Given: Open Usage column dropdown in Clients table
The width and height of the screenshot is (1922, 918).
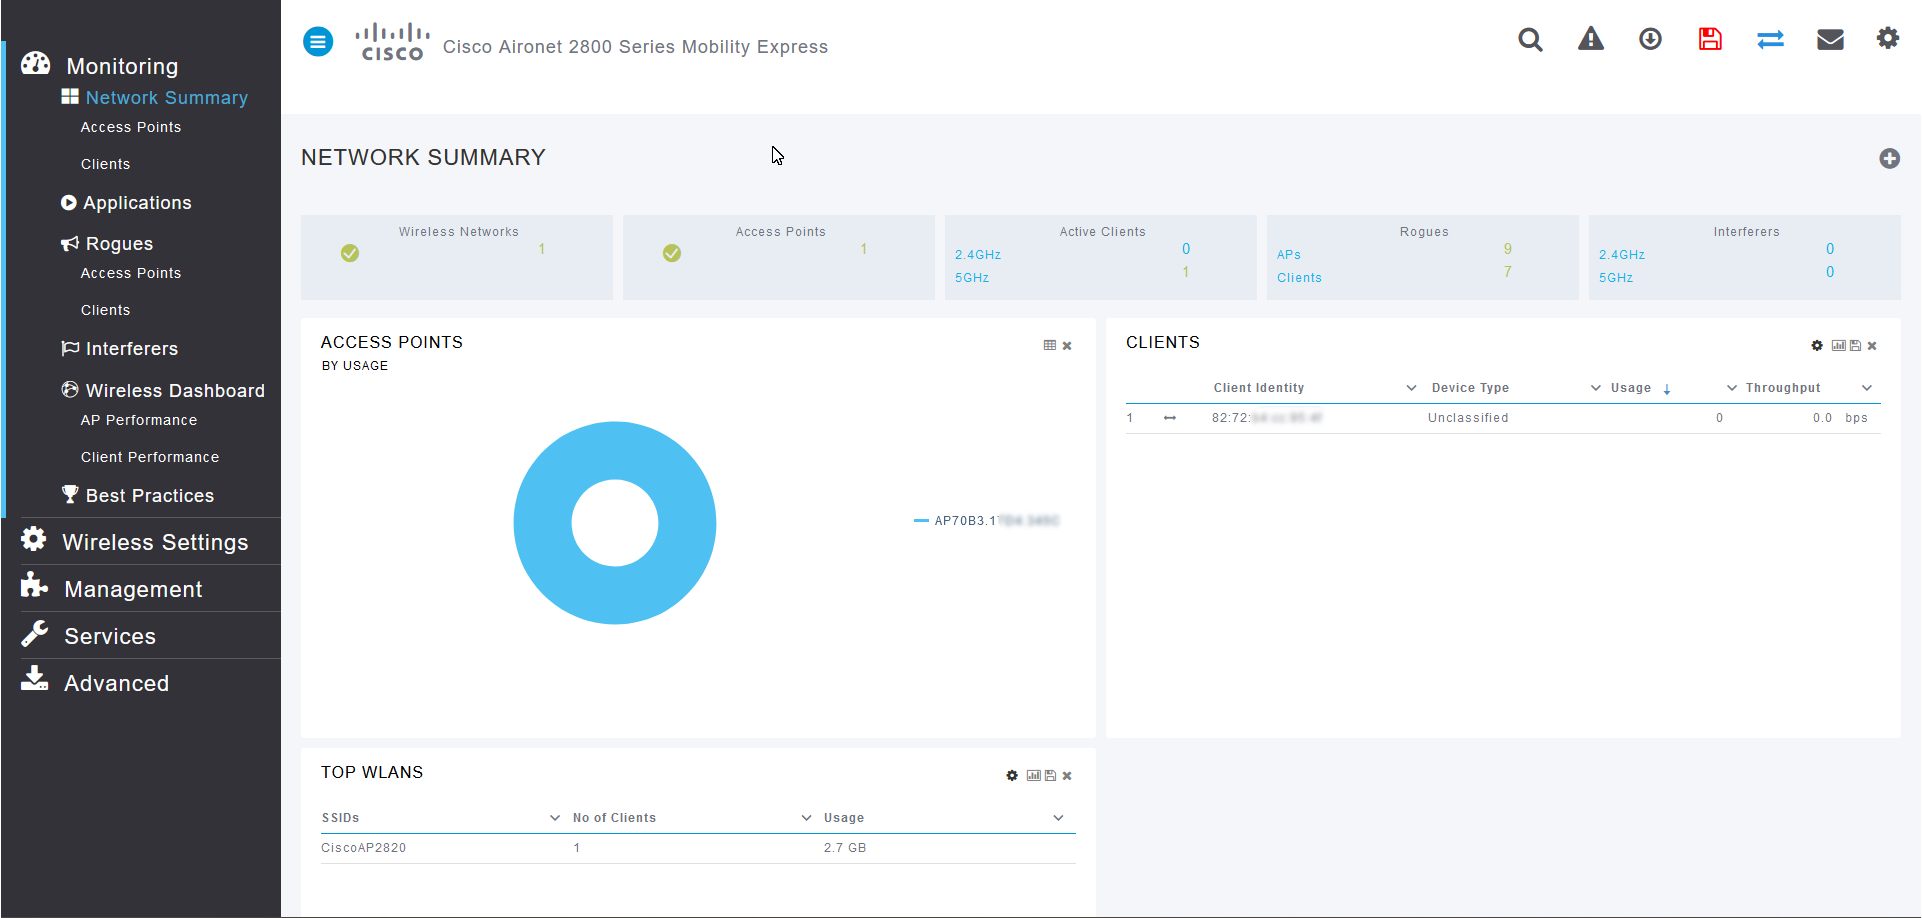Looking at the screenshot, I should tap(1732, 388).
